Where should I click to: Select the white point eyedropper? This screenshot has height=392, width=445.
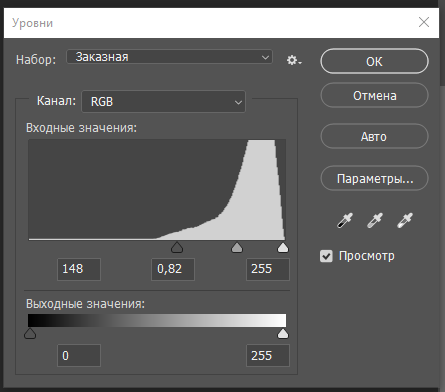click(405, 220)
